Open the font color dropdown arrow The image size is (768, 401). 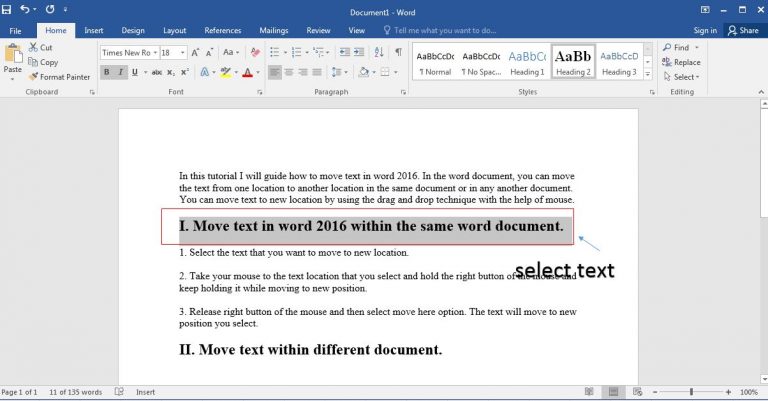(258, 72)
